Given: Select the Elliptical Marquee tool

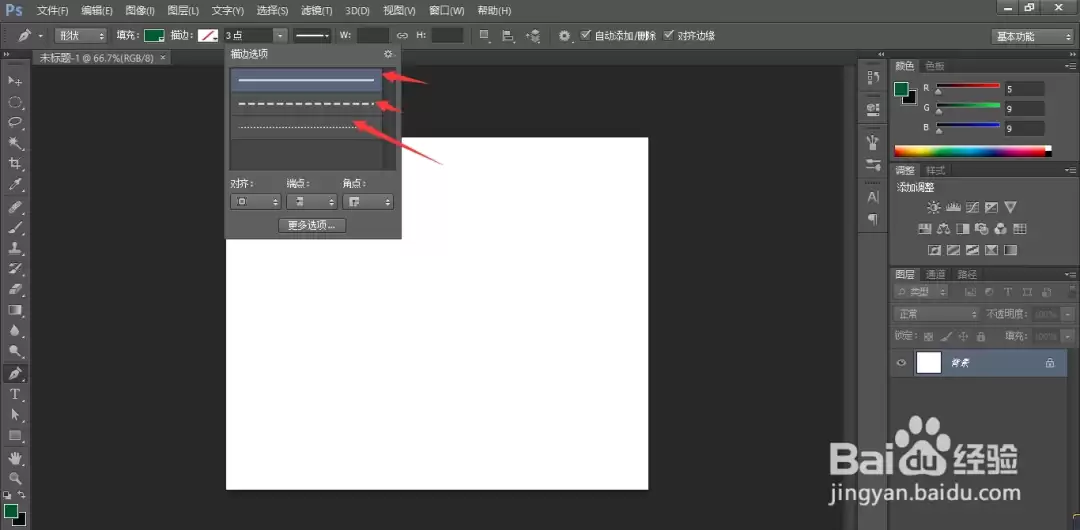Looking at the screenshot, I should [14, 102].
